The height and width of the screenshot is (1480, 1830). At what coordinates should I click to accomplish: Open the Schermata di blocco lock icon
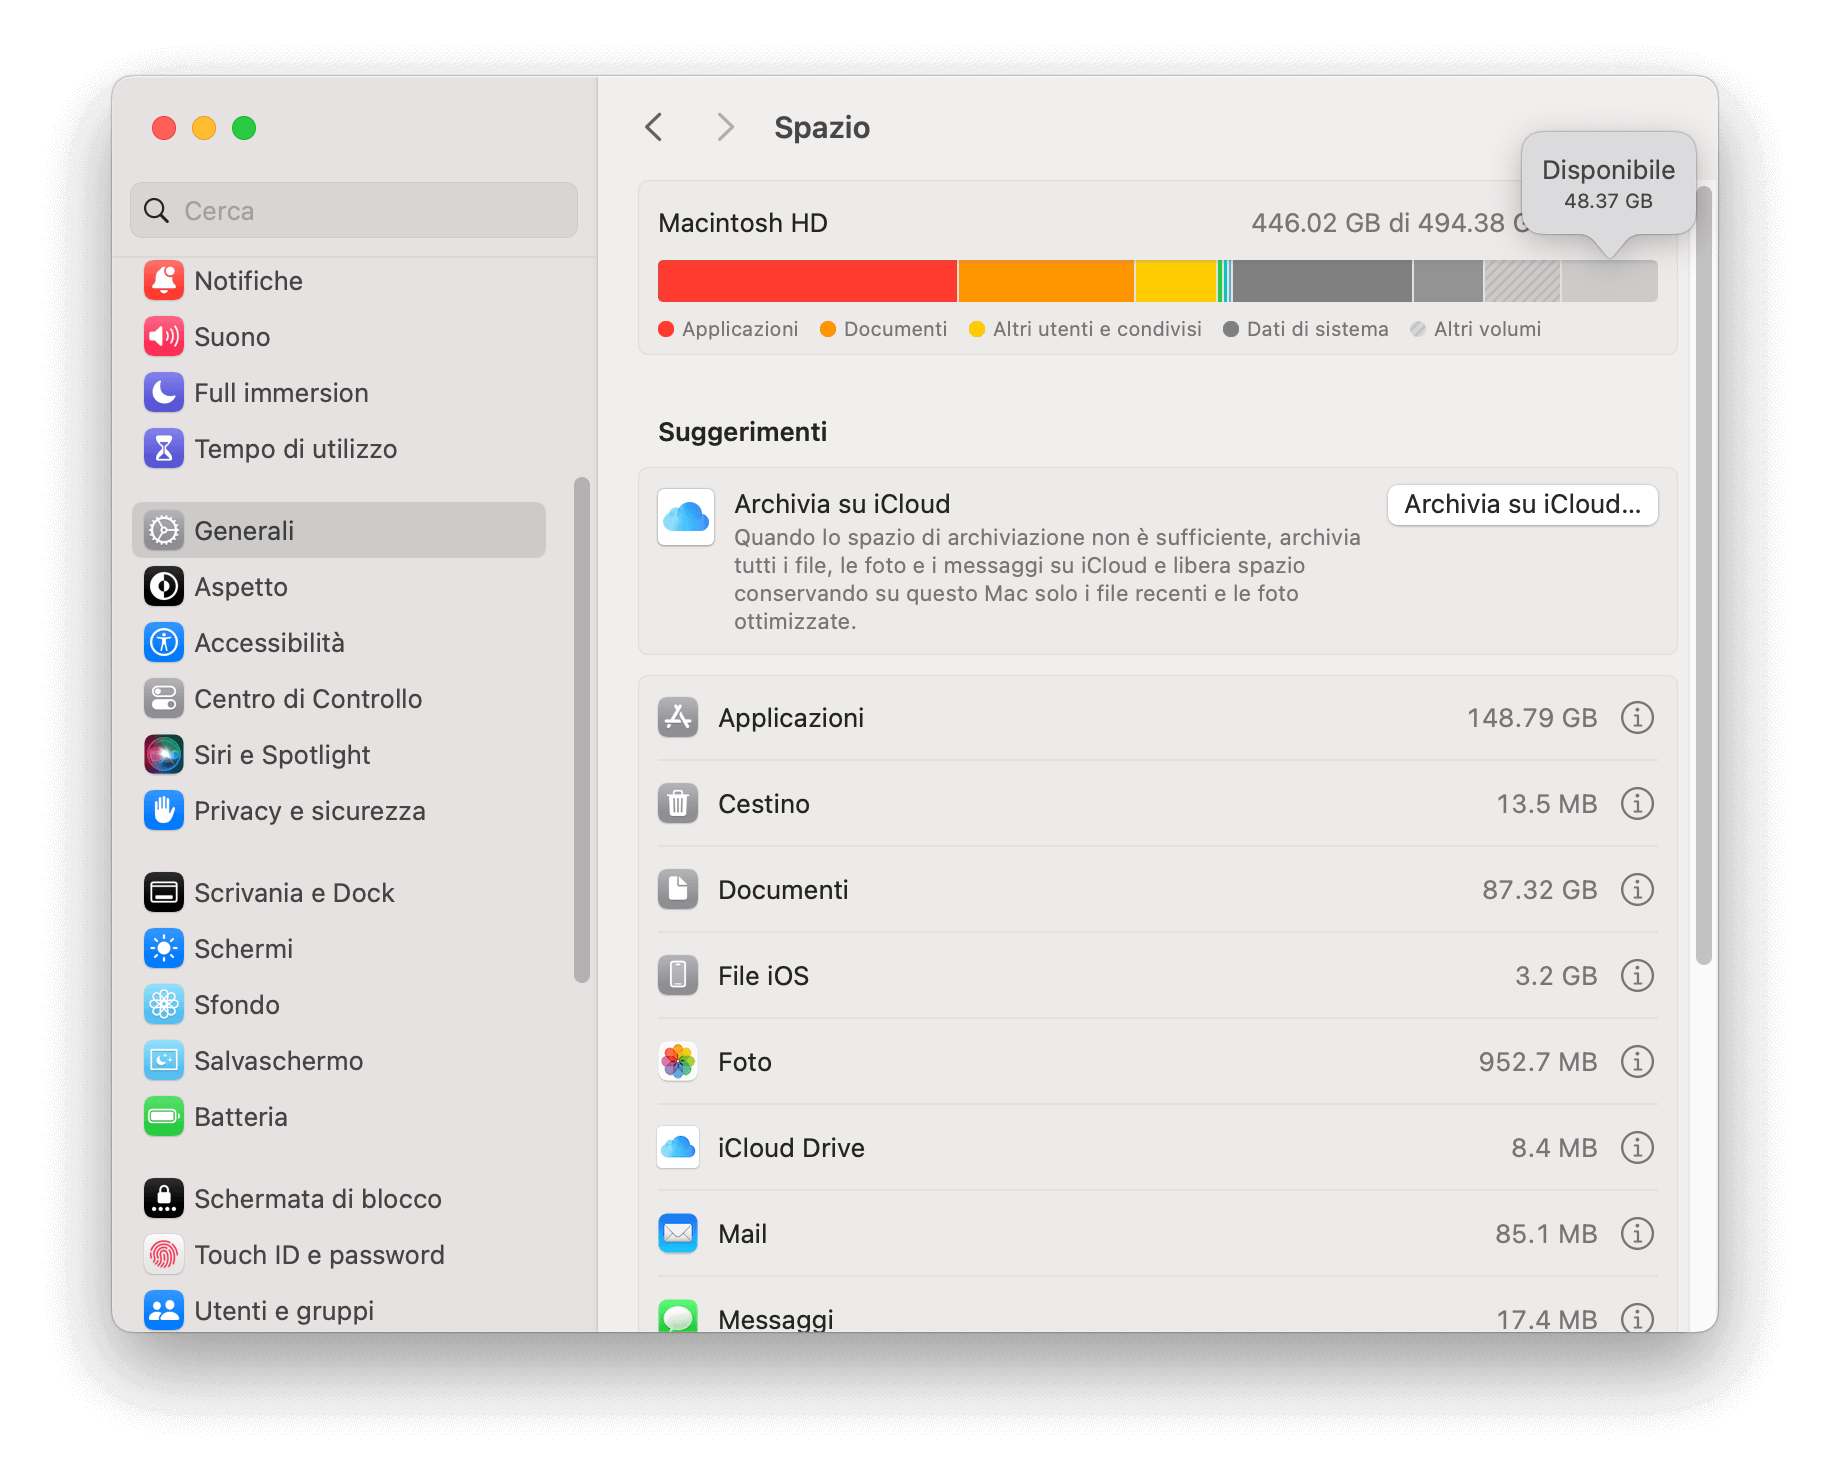coord(164,1199)
